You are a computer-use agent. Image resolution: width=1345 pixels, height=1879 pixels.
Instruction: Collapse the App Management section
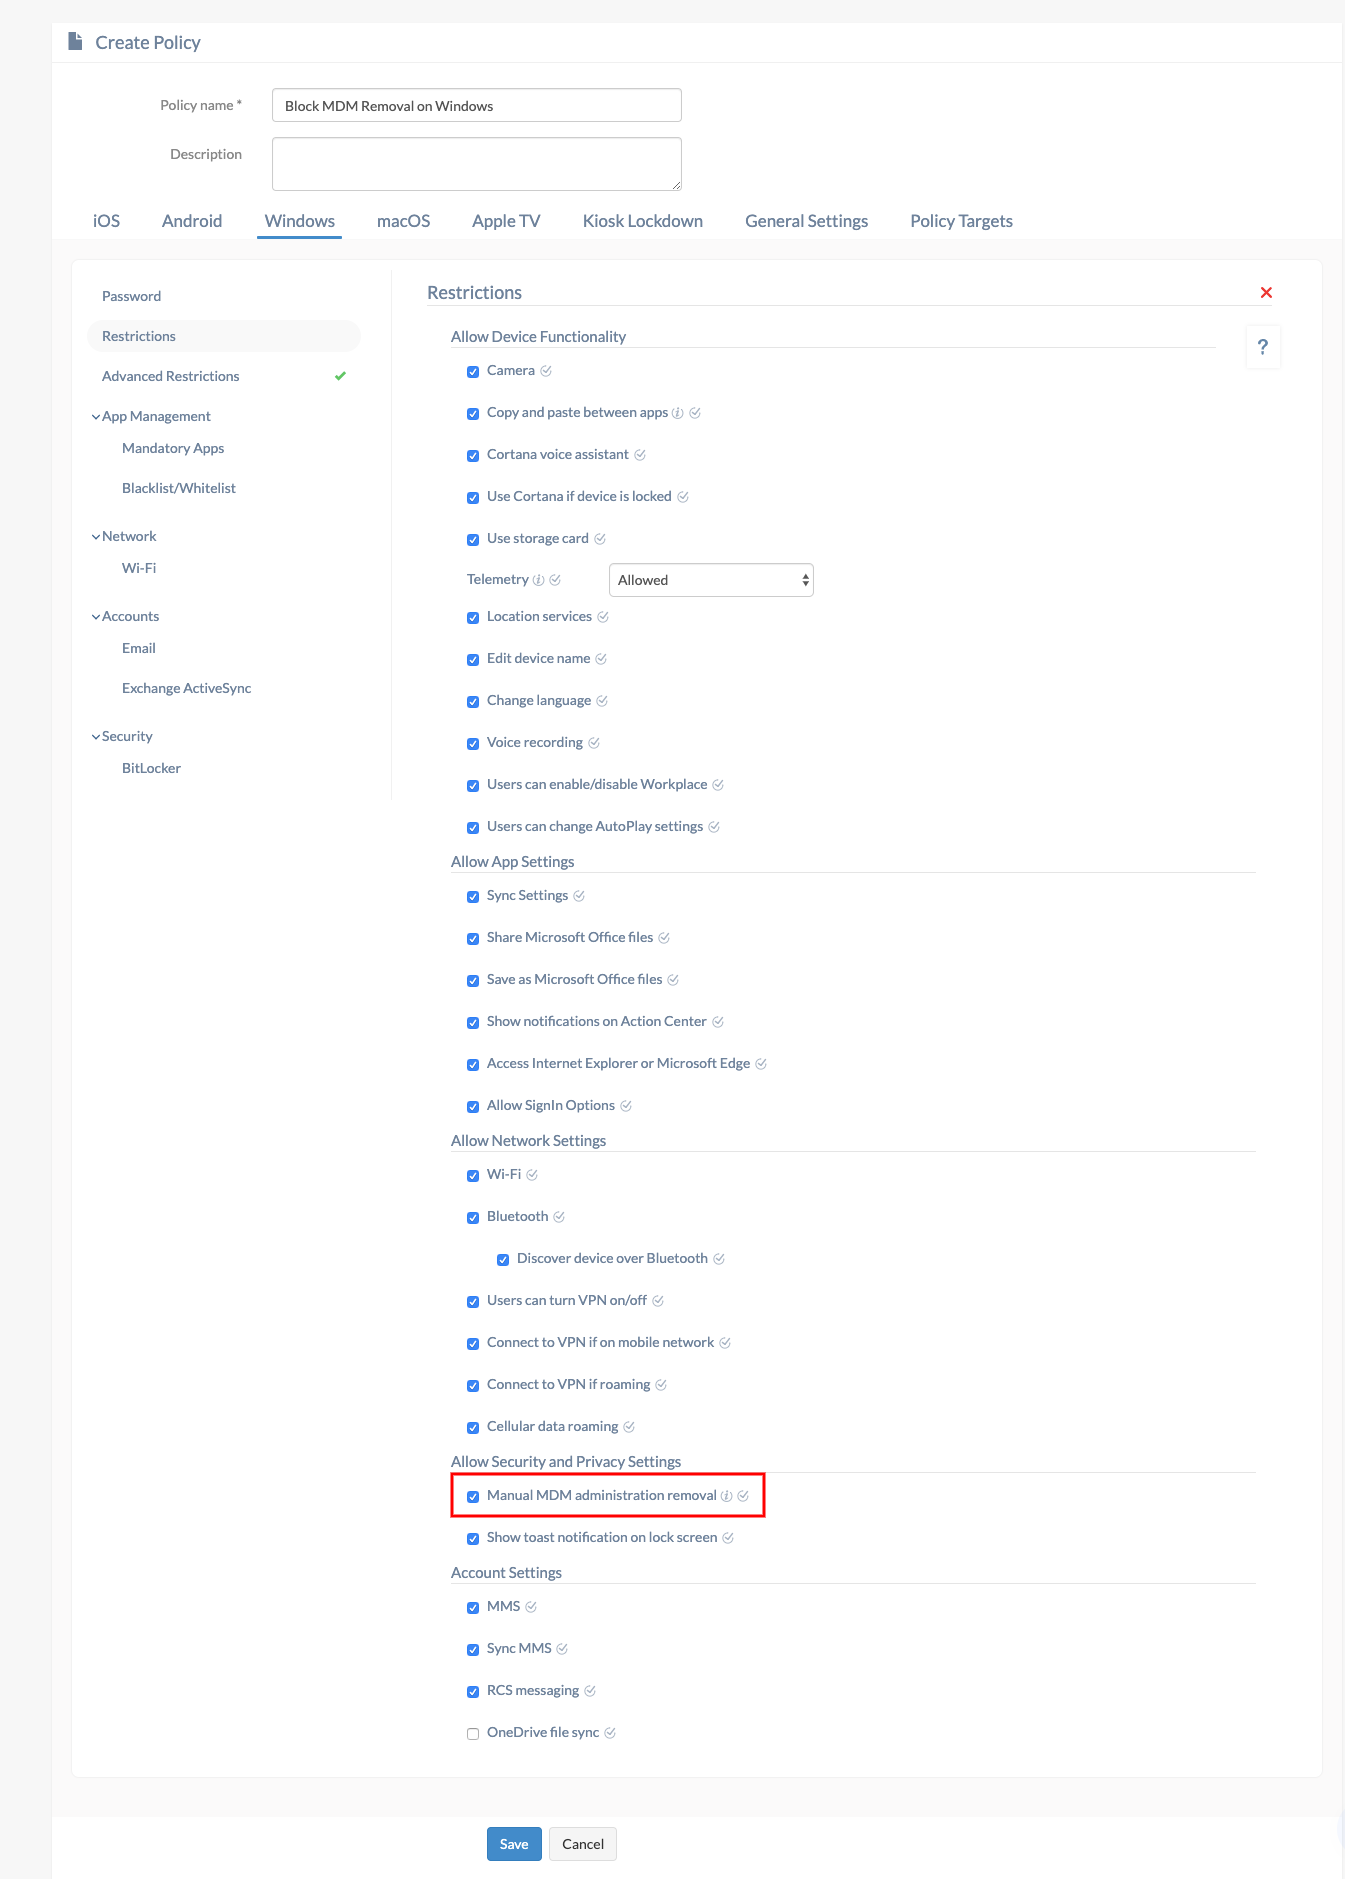(x=96, y=417)
